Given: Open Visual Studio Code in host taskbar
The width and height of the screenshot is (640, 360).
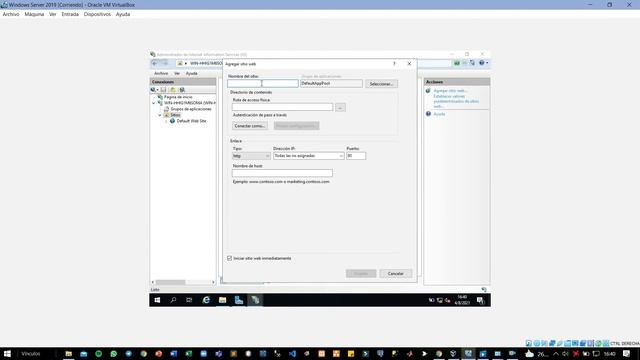Looking at the screenshot, I should tap(292, 354).
